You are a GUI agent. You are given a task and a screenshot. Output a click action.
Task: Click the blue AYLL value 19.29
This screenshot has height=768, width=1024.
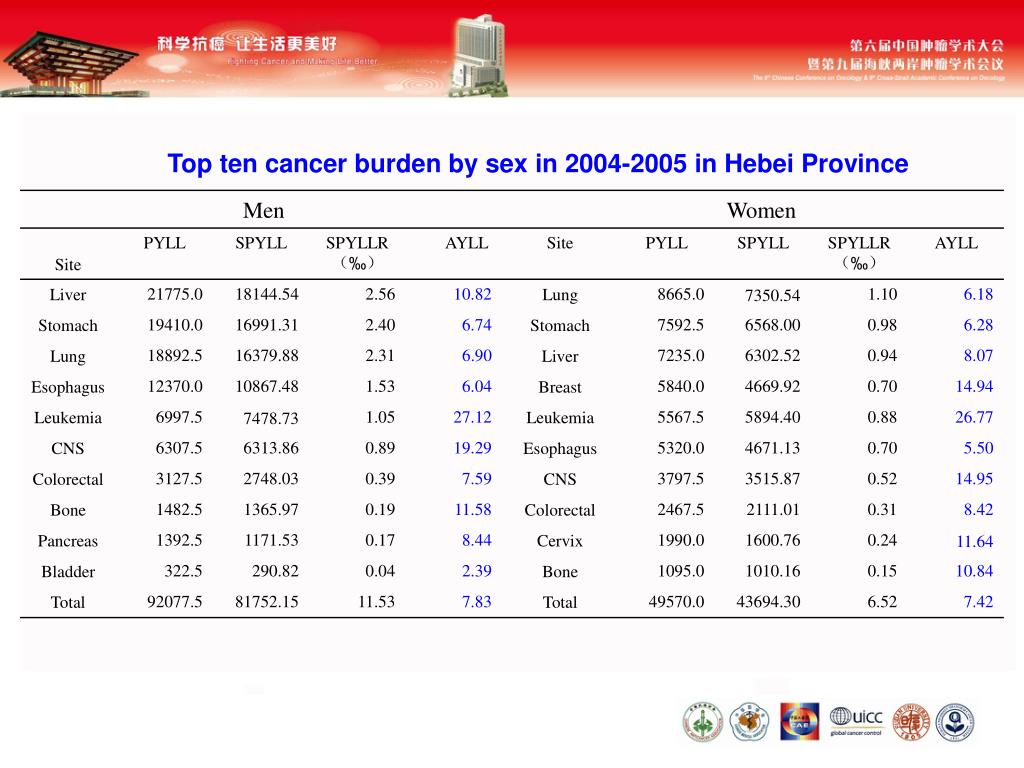pos(472,448)
